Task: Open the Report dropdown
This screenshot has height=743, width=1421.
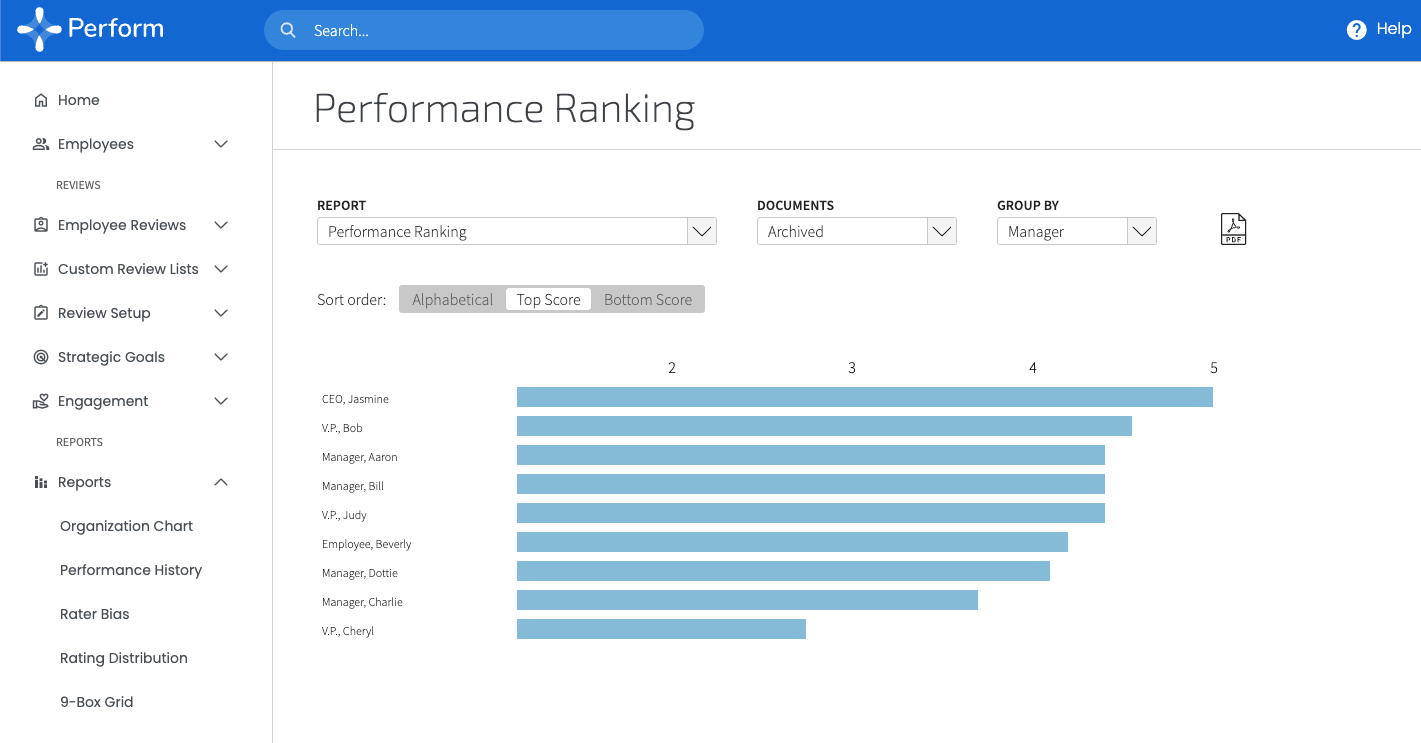Action: pyautogui.click(x=517, y=231)
